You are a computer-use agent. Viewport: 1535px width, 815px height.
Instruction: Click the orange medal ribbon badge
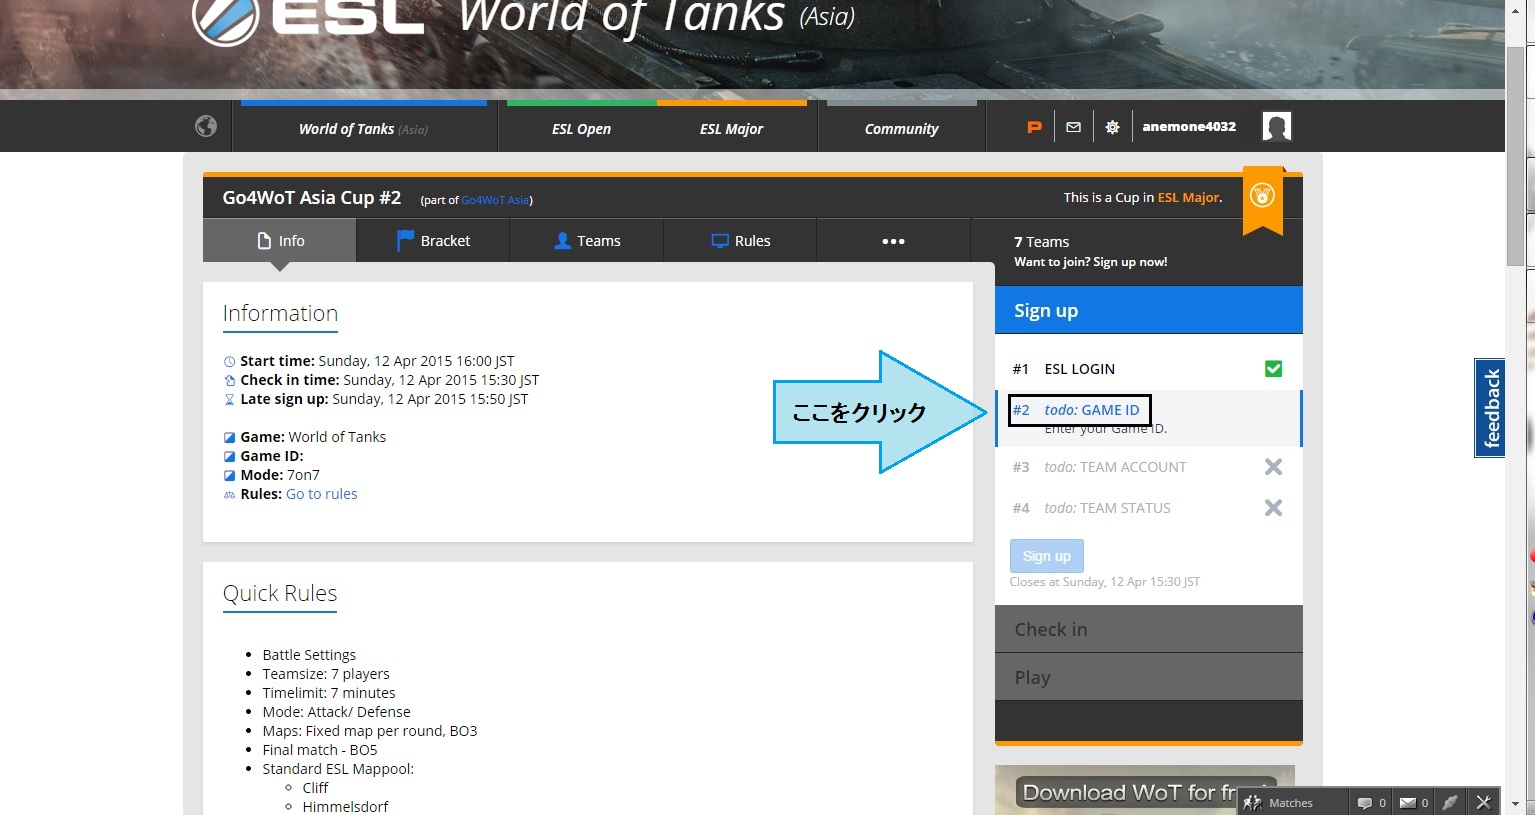point(1262,197)
